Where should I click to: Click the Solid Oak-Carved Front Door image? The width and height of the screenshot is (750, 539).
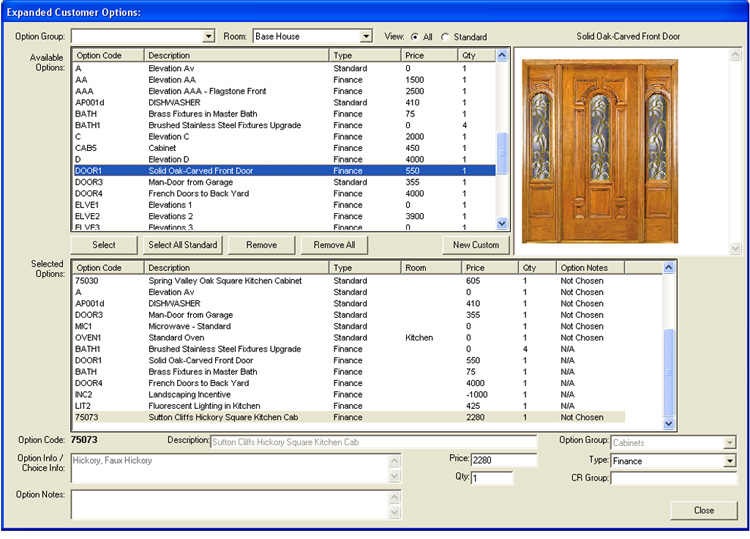pyautogui.click(x=600, y=151)
